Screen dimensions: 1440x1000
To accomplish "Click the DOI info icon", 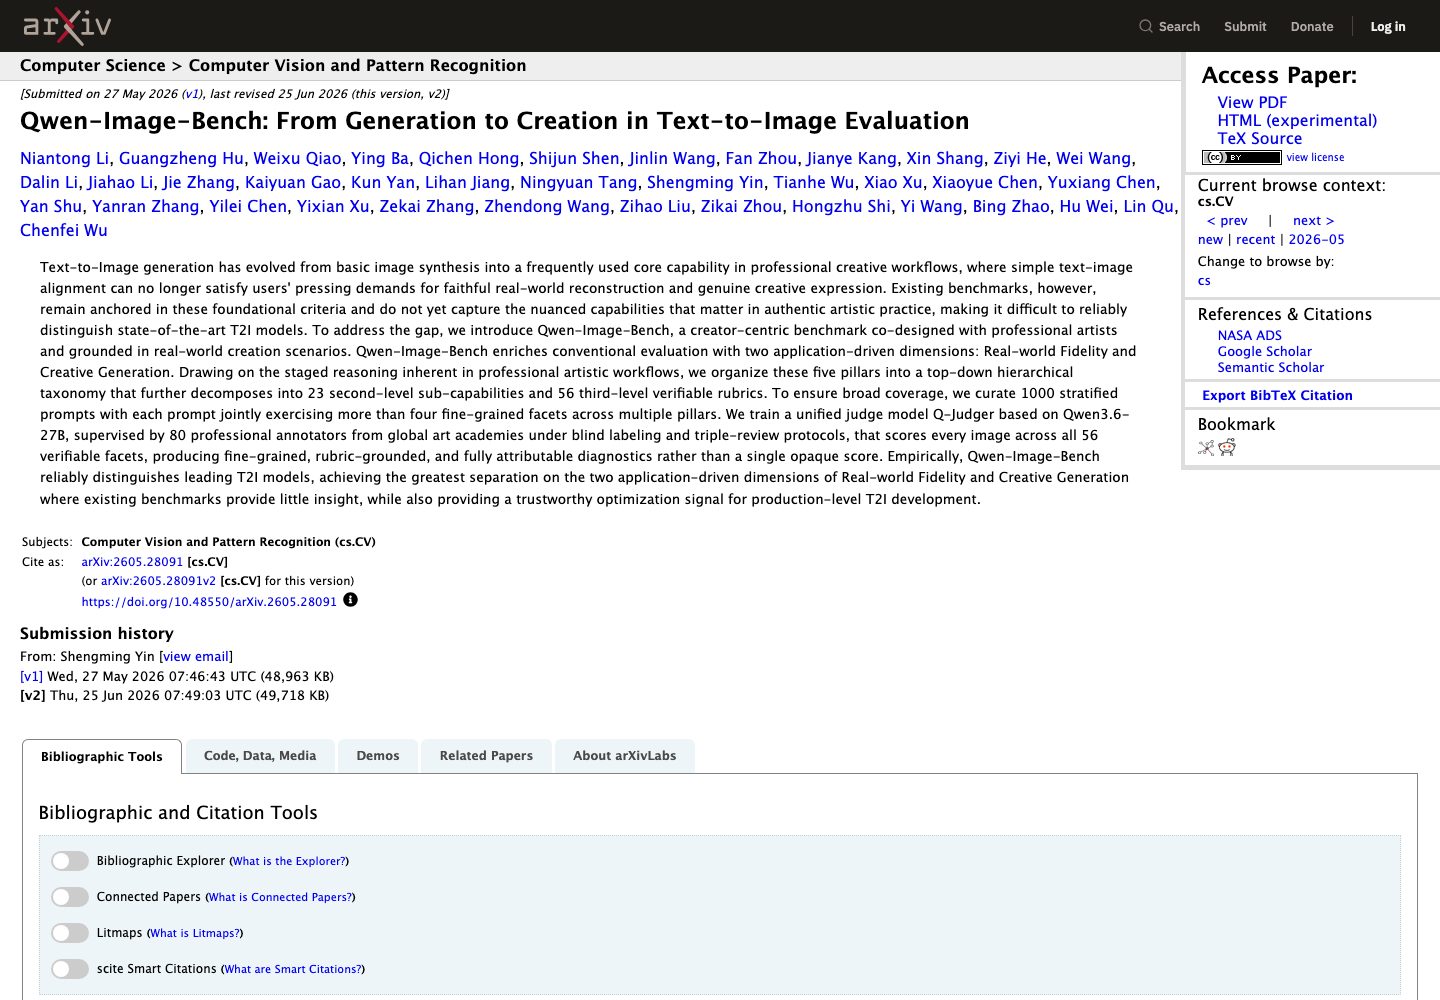I will [350, 600].
